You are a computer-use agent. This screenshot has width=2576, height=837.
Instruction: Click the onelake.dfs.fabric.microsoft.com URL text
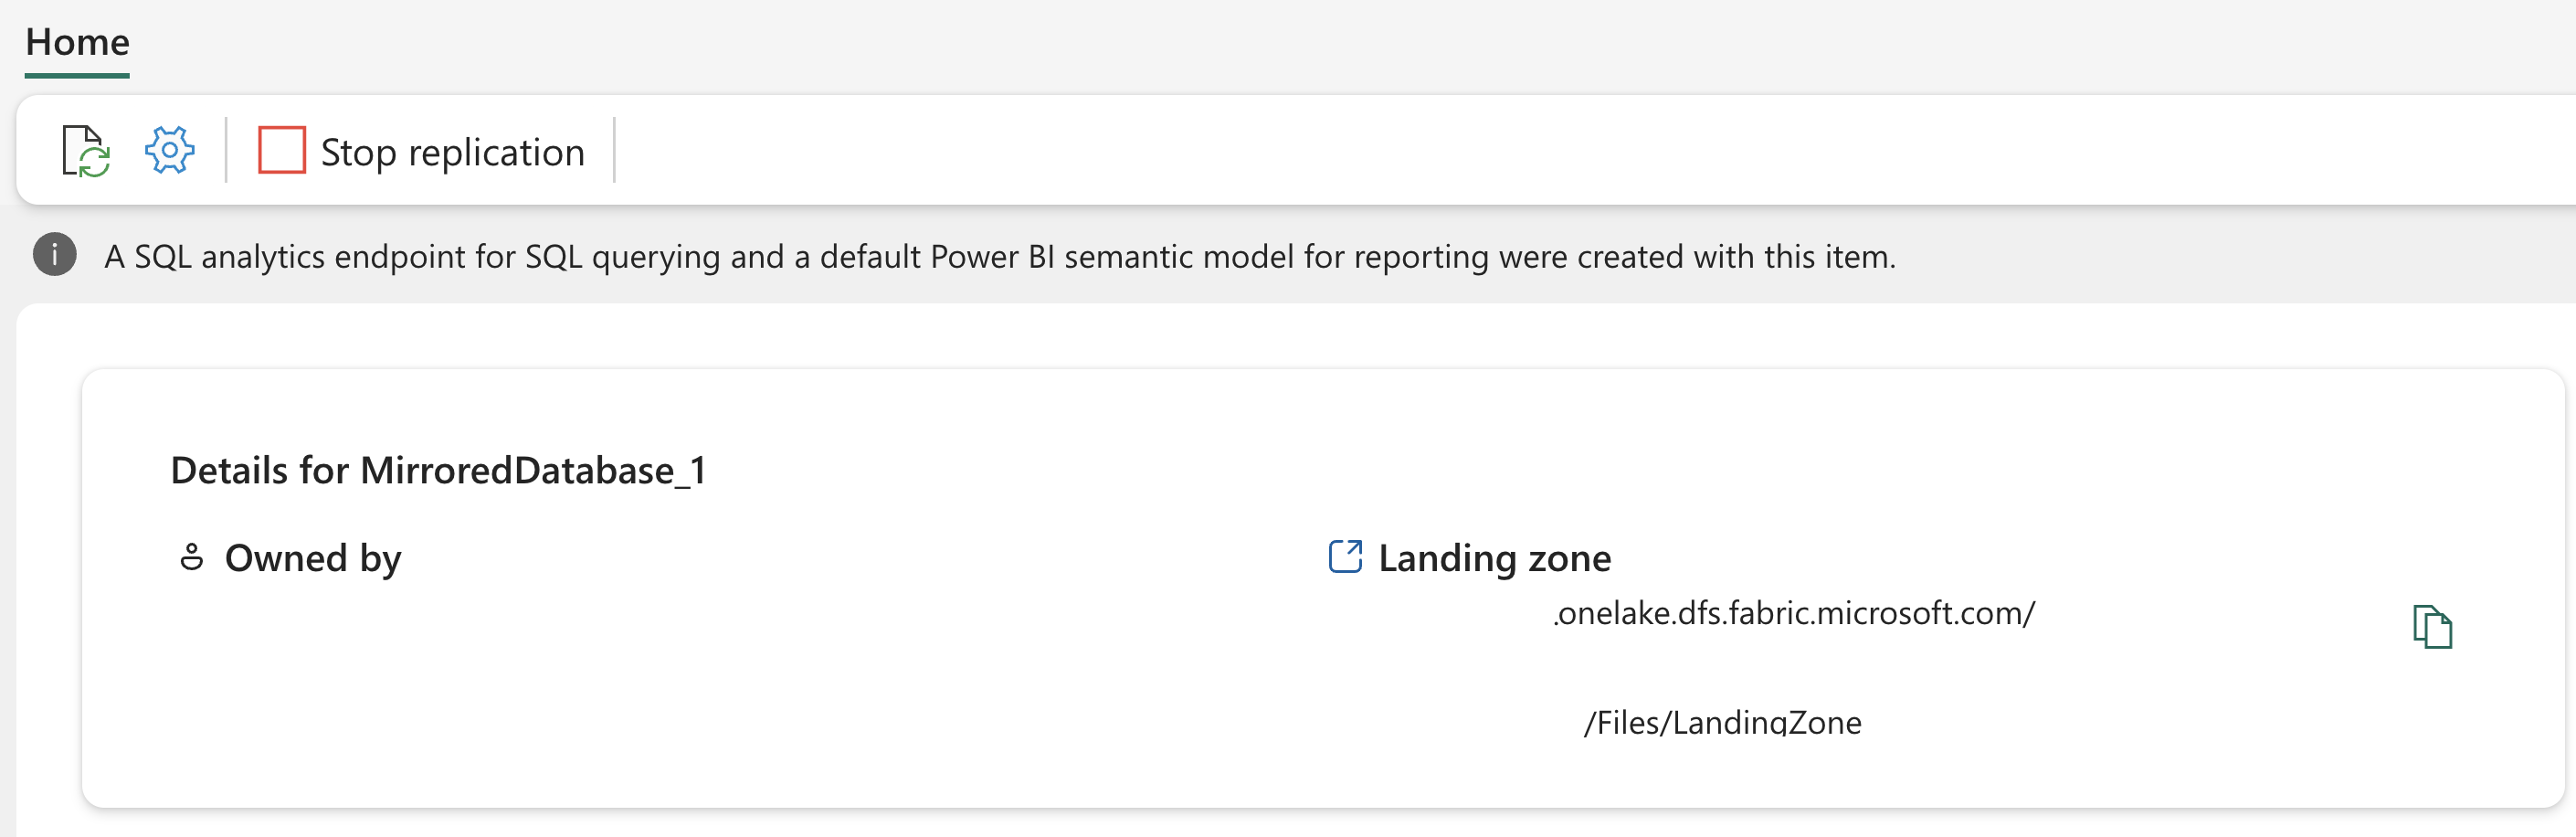(1793, 613)
